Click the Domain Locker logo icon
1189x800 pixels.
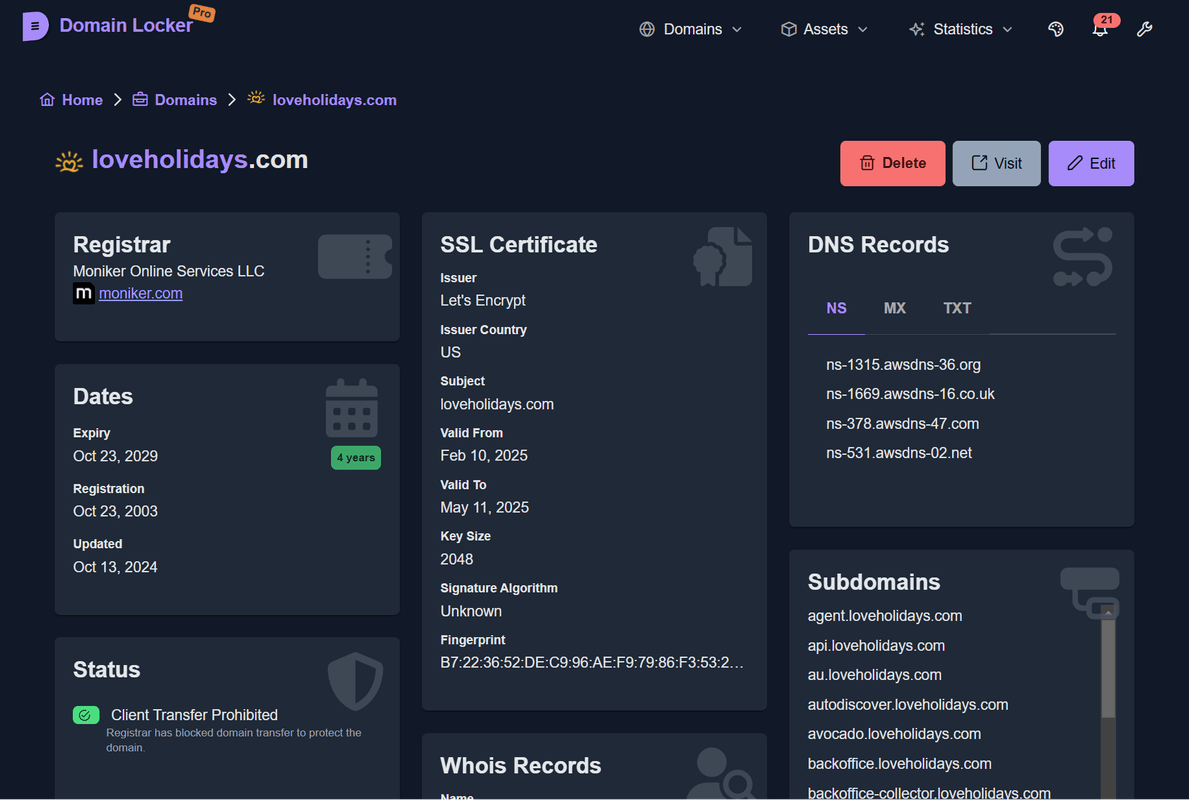pyautogui.click(x=35, y=27)
